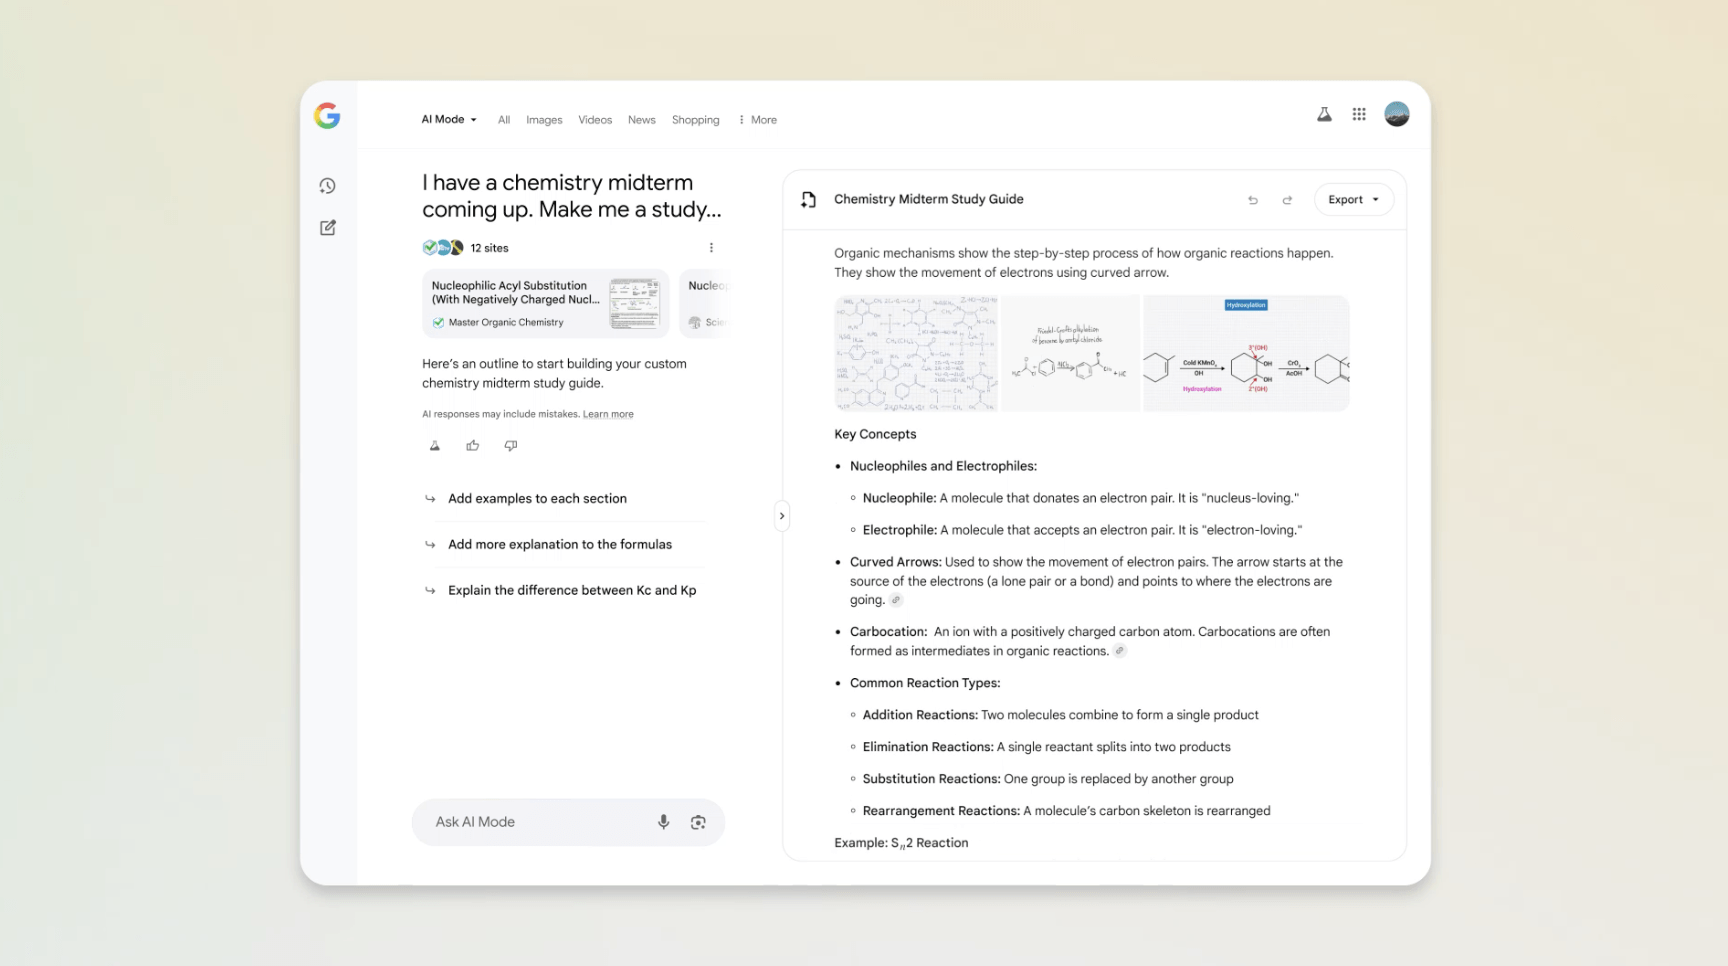This screenshot has height=966, width=1728.
Task: Click the Learn more link
Action: tap(608, 414)
